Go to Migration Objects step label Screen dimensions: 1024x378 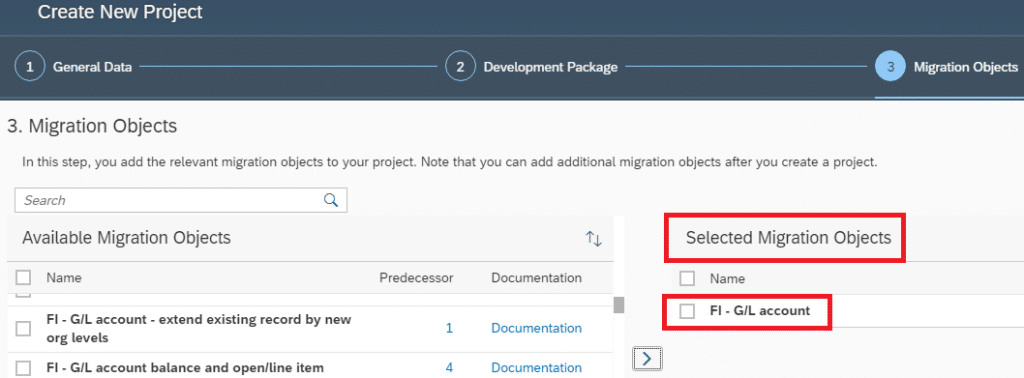965,67
